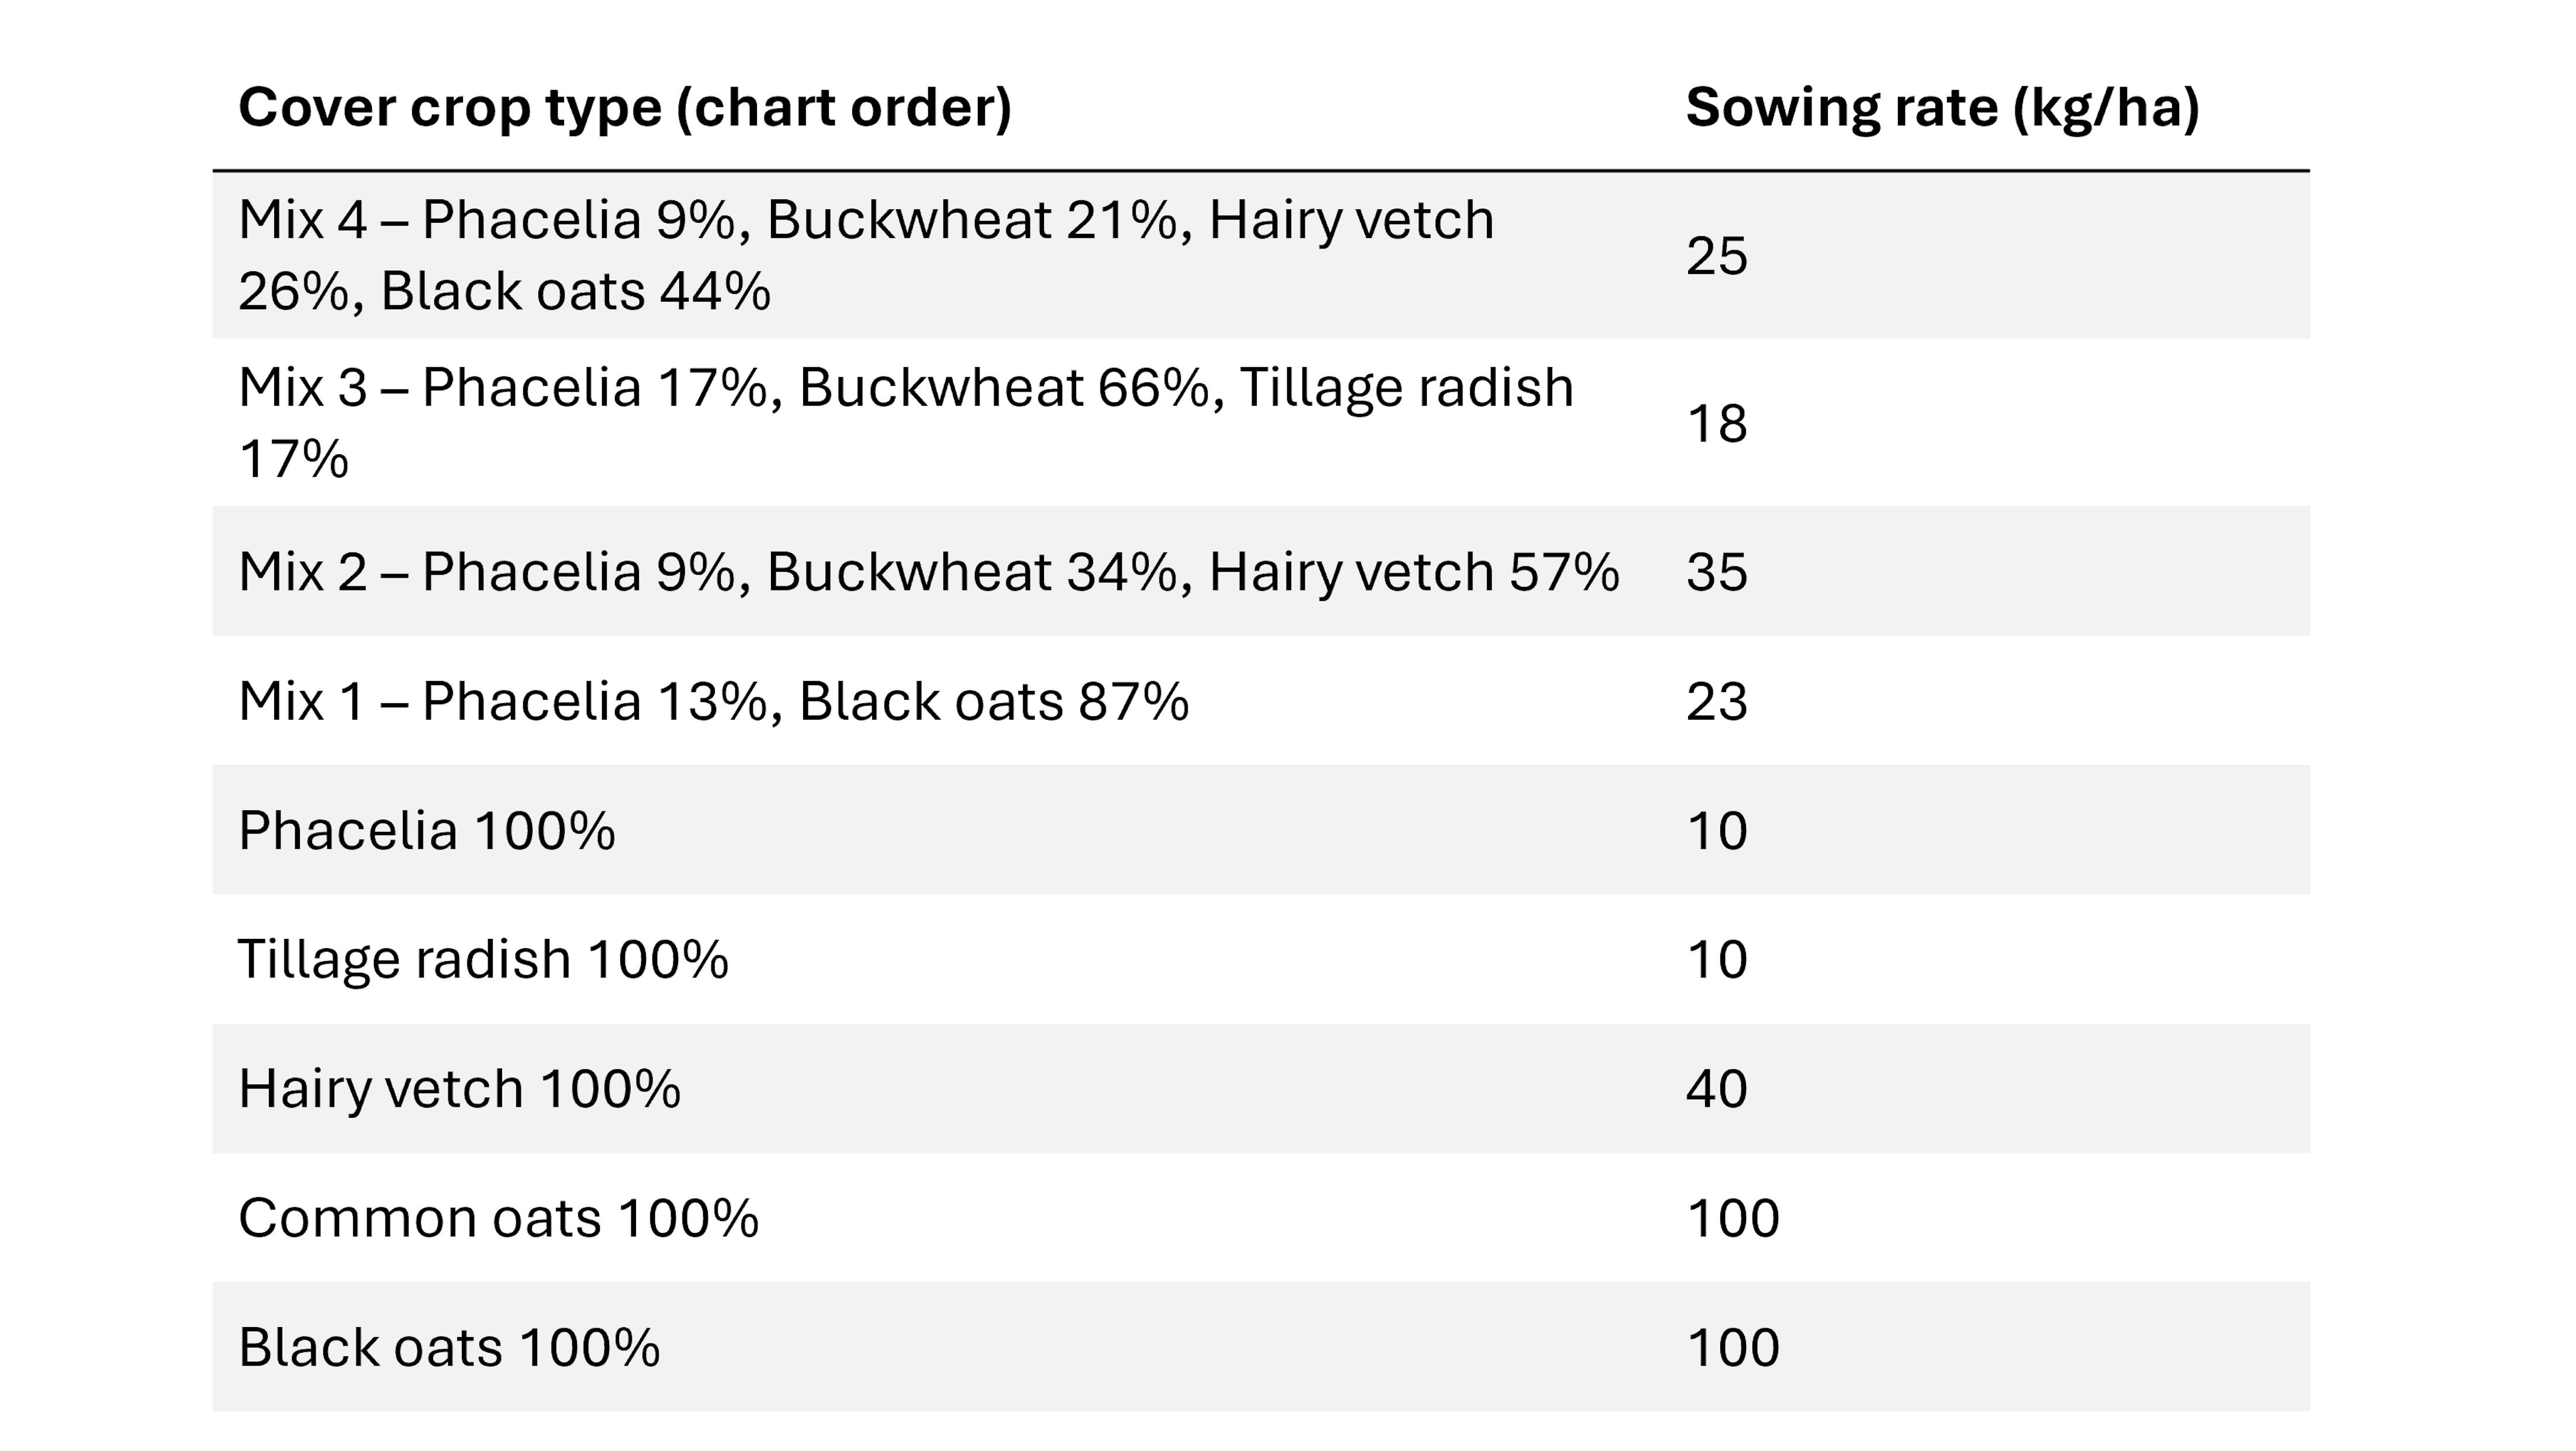Select the Mix 2 cover crop cell
The height and width of the screenshot is (1451, 2576).
(x=928, y=572)
